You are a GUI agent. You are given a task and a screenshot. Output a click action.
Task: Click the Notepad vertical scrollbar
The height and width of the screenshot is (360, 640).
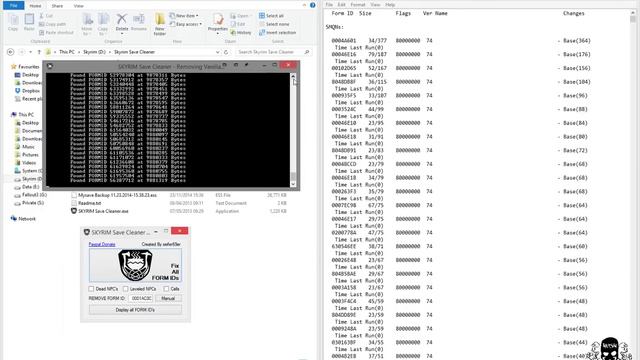pos(633,184)
